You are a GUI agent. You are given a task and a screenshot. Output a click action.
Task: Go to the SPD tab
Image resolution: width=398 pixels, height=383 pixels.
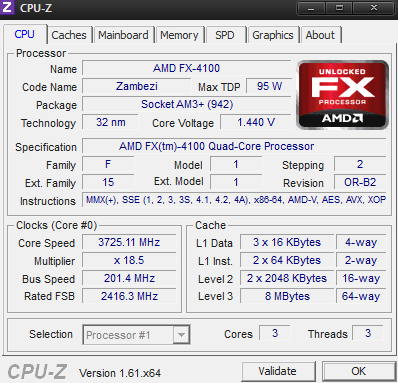pyautogui.click(x=225, y=35)
